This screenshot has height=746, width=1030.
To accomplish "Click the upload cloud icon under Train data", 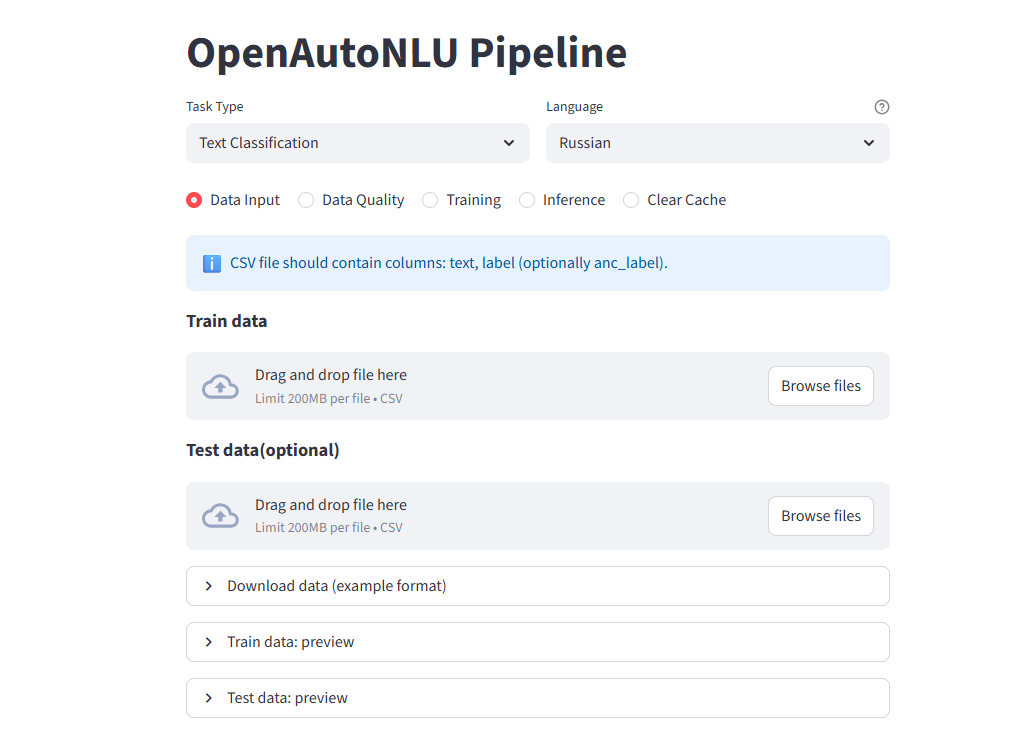I will tap(220, 386).
